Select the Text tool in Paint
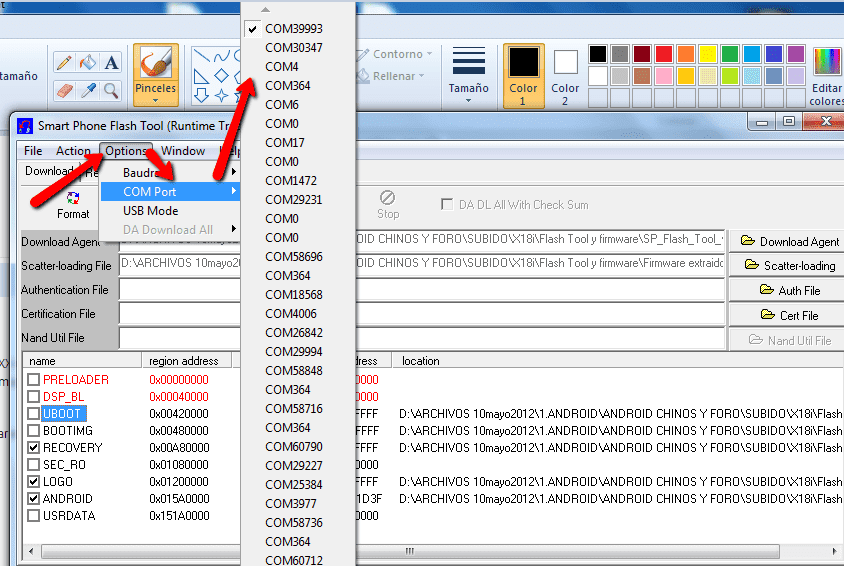This screenshot has height=566, width=844. point(111,62)
